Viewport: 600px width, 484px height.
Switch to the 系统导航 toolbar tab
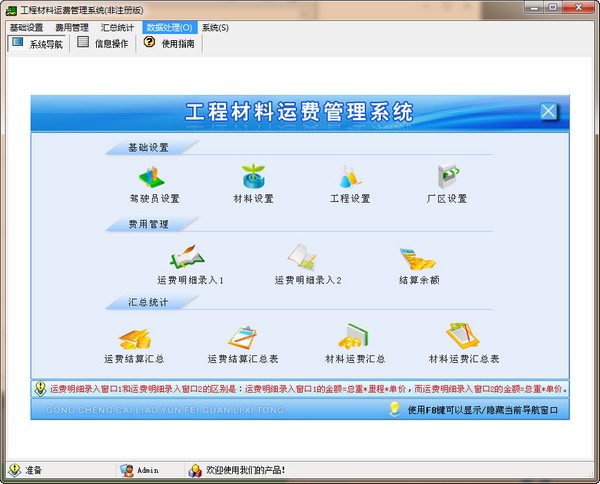[38, 44]
